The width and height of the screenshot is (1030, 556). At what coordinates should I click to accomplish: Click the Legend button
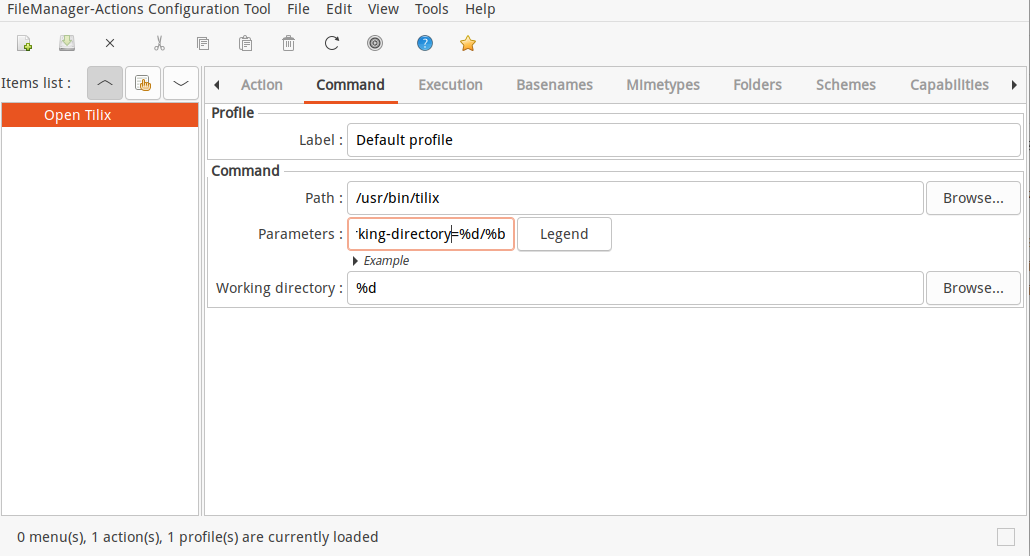(x=564, y=234)
